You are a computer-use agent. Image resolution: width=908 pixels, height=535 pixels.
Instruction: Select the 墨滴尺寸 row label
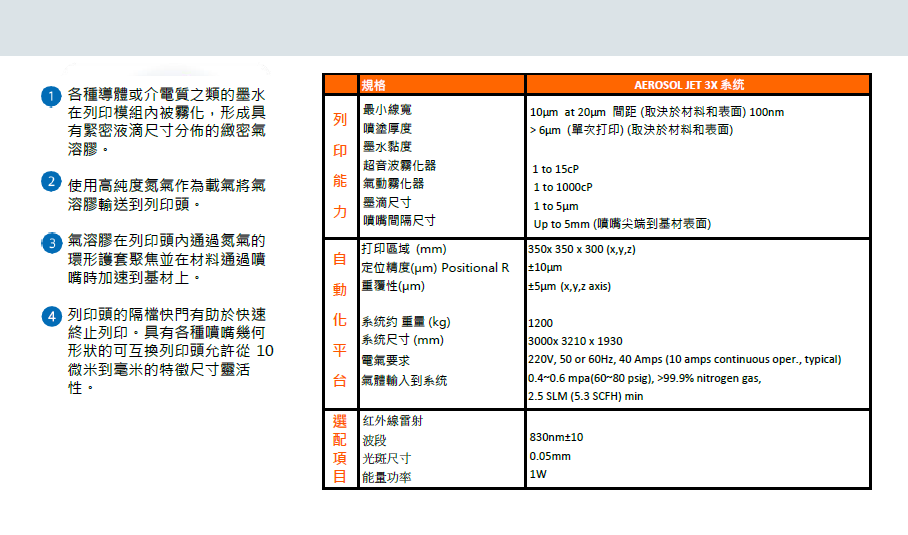coord(387,202)
